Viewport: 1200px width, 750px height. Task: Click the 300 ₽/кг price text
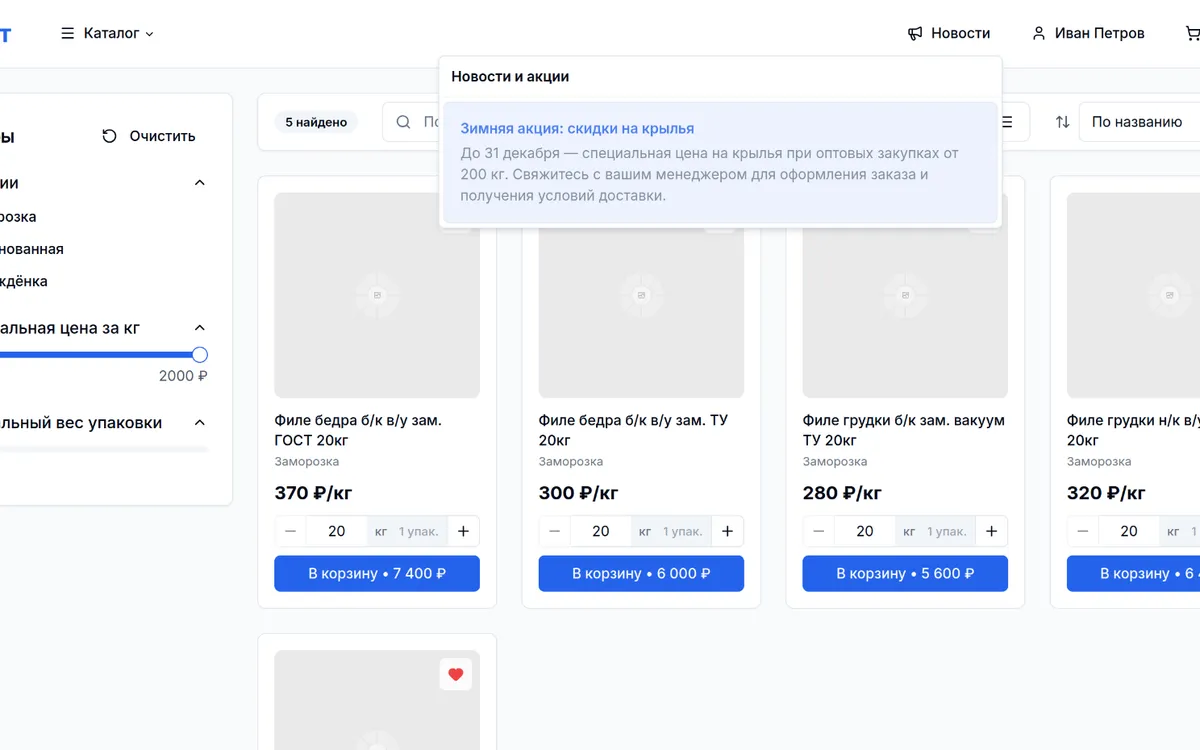tap(579, 493)
